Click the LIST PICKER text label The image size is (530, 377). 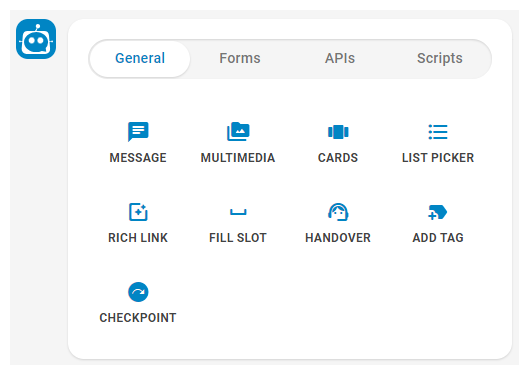coord(438,158)
